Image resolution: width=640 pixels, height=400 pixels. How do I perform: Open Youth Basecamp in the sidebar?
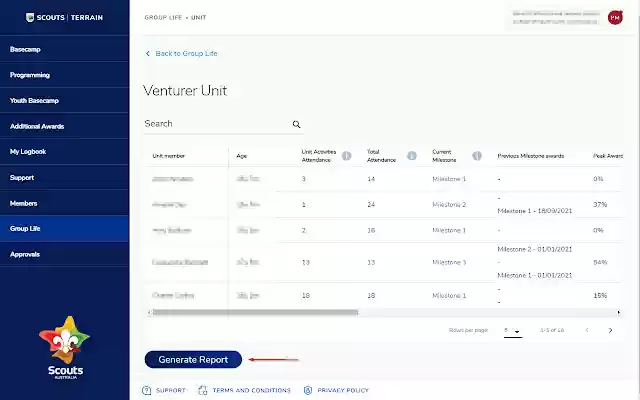click(64, 100)
